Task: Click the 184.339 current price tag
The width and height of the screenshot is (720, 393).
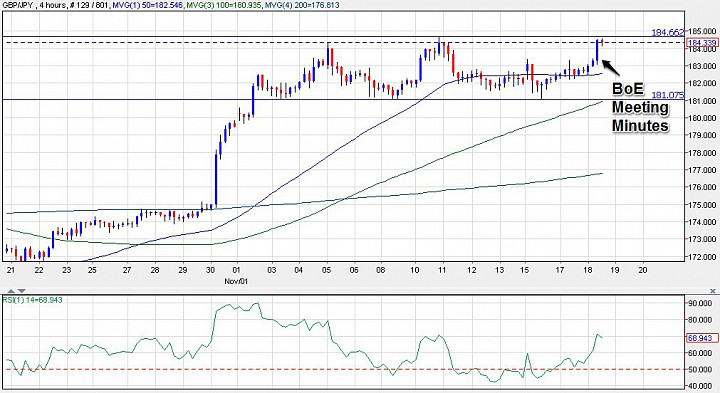Action: tap(702, 43)
